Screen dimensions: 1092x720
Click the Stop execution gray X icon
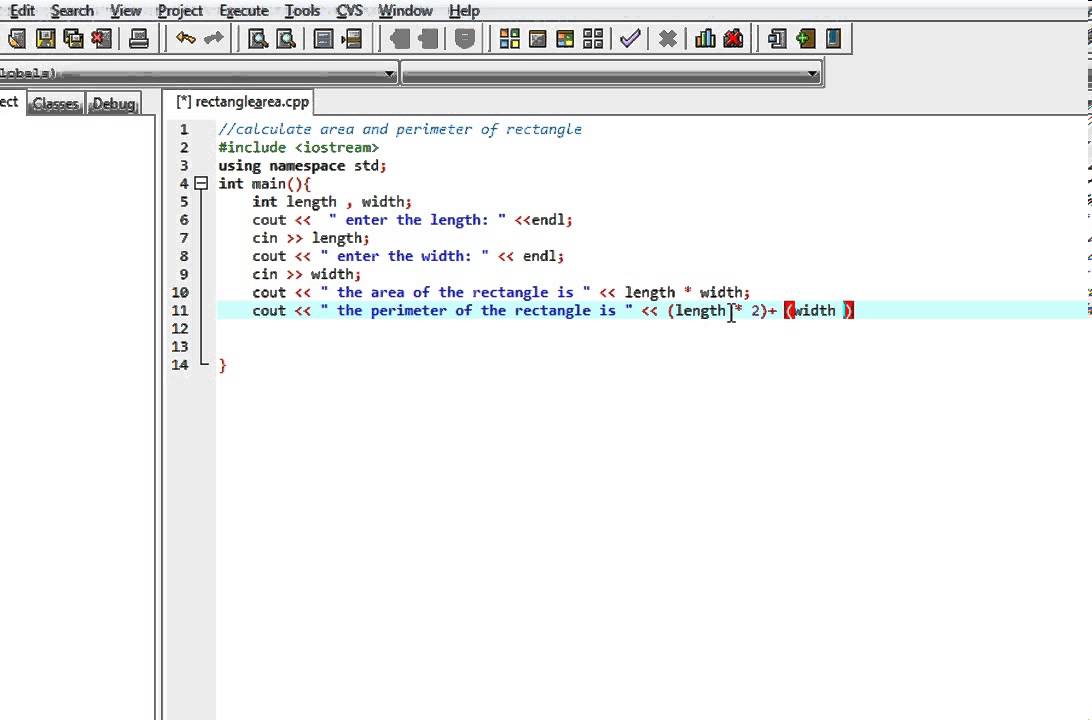(x=667, y=38)
